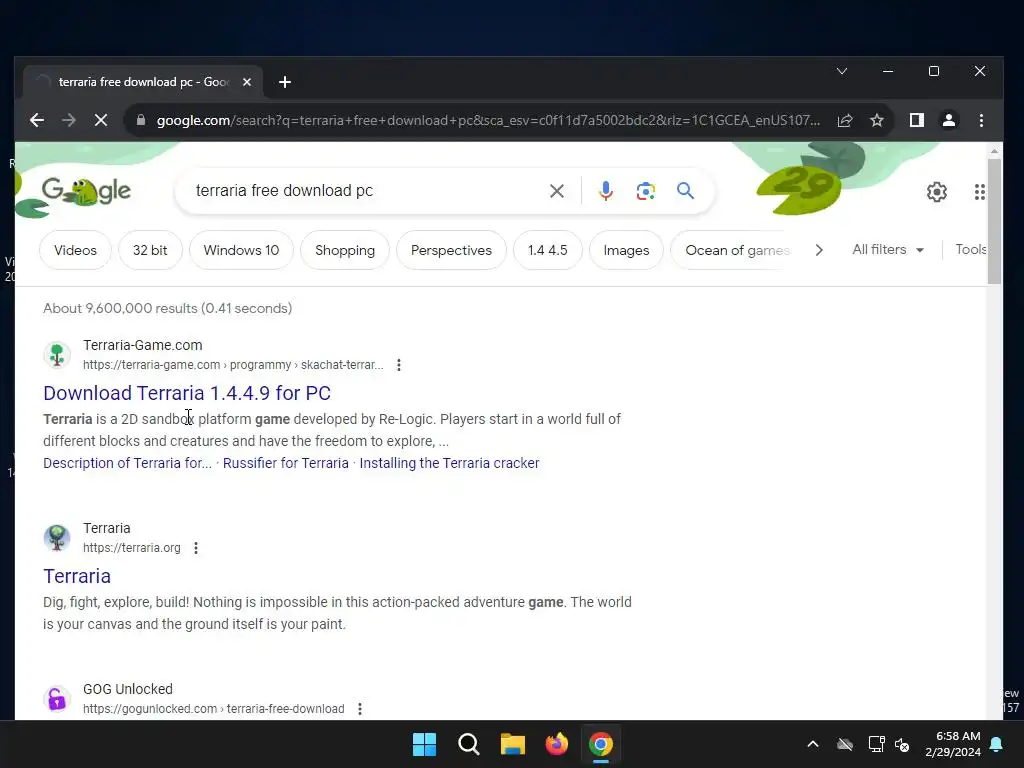Image resolution: width=1024 pixels, height=768 pixels.
Task: Show more filter chips with arrow
Action: [819, 250]
